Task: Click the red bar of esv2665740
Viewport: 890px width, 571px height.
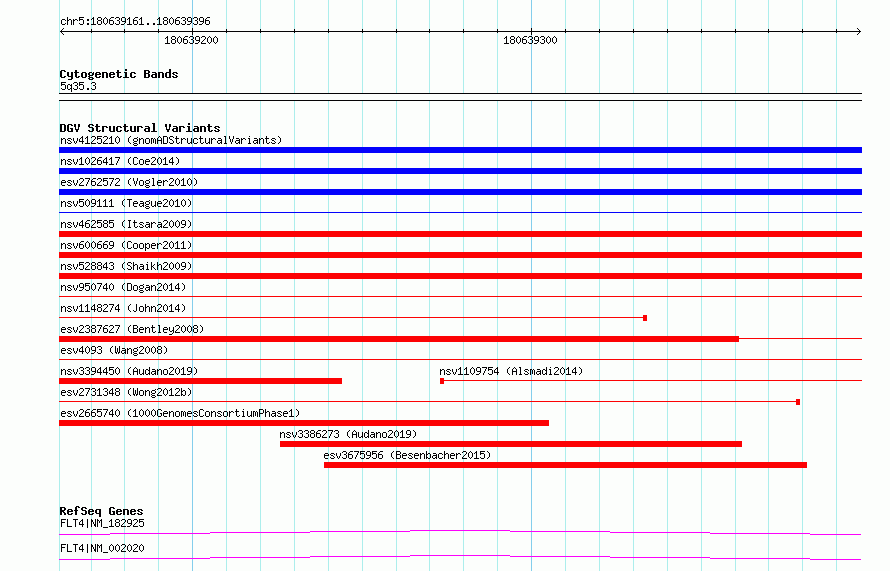Action: pos(304,423)
